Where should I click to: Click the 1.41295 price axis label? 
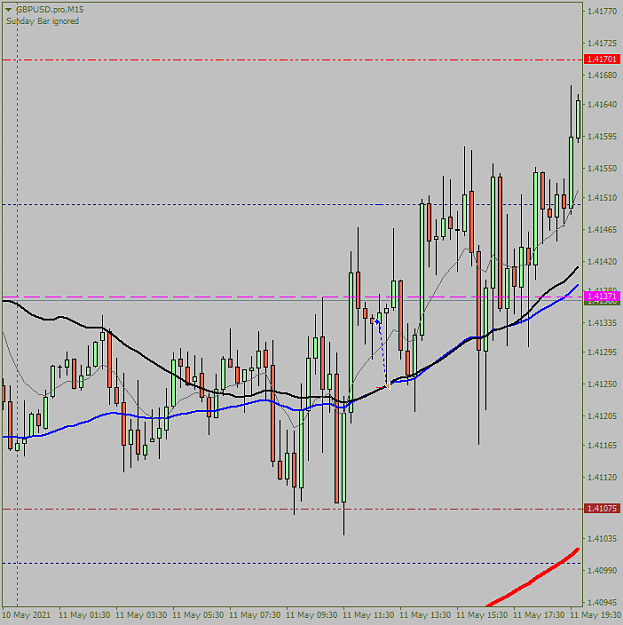(602, 352)
